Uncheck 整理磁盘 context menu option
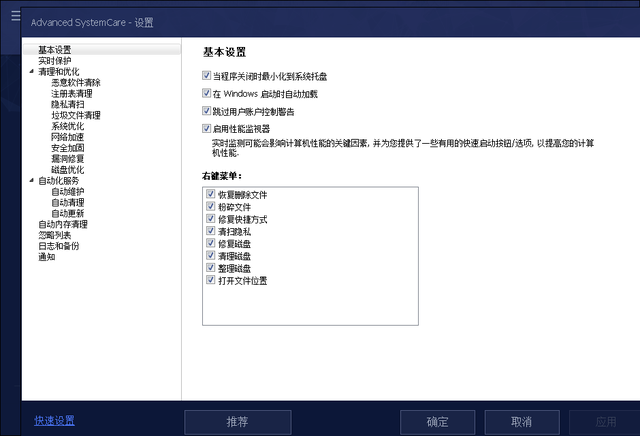640x436 pixels. [x=211, y=267]
